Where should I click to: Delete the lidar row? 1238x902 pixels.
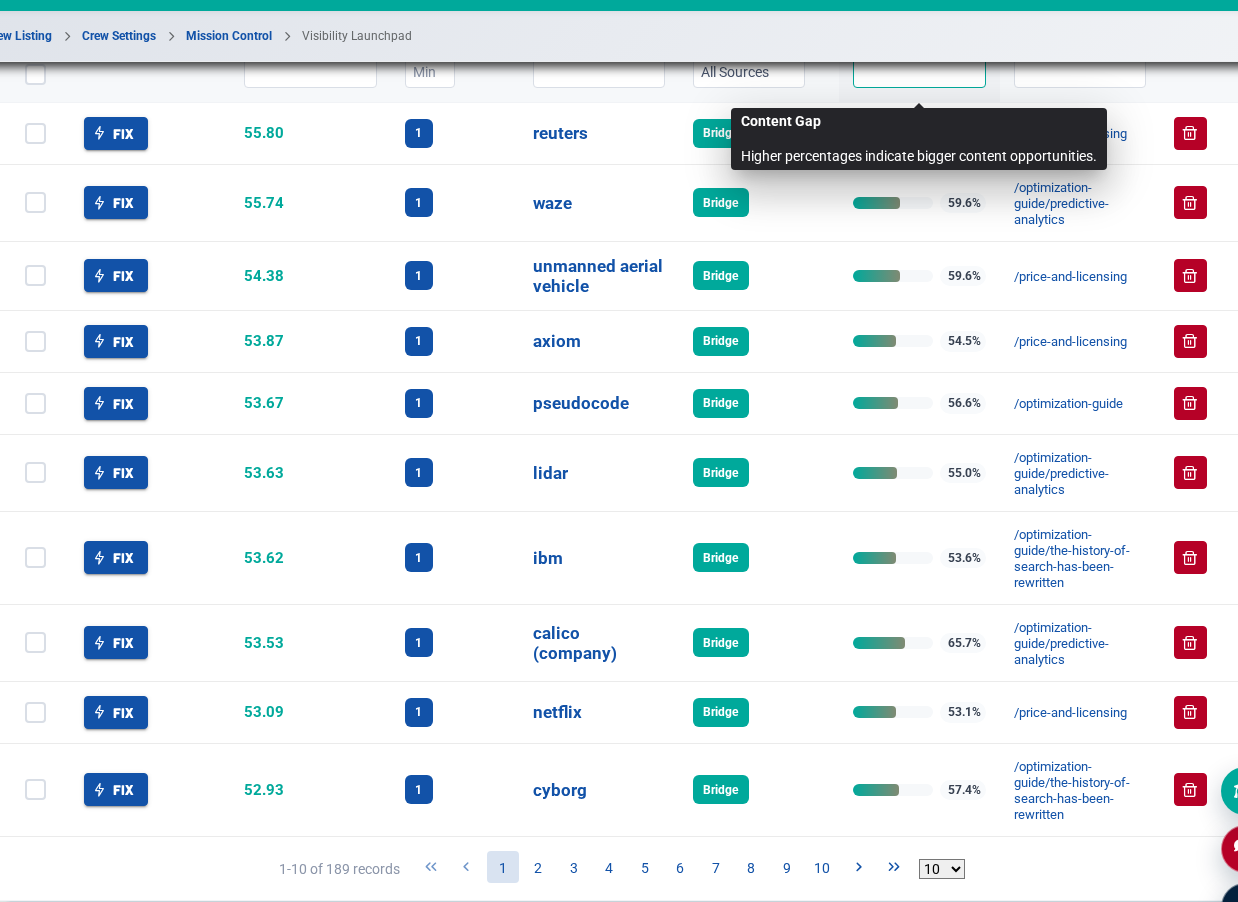coord(1190,473)
